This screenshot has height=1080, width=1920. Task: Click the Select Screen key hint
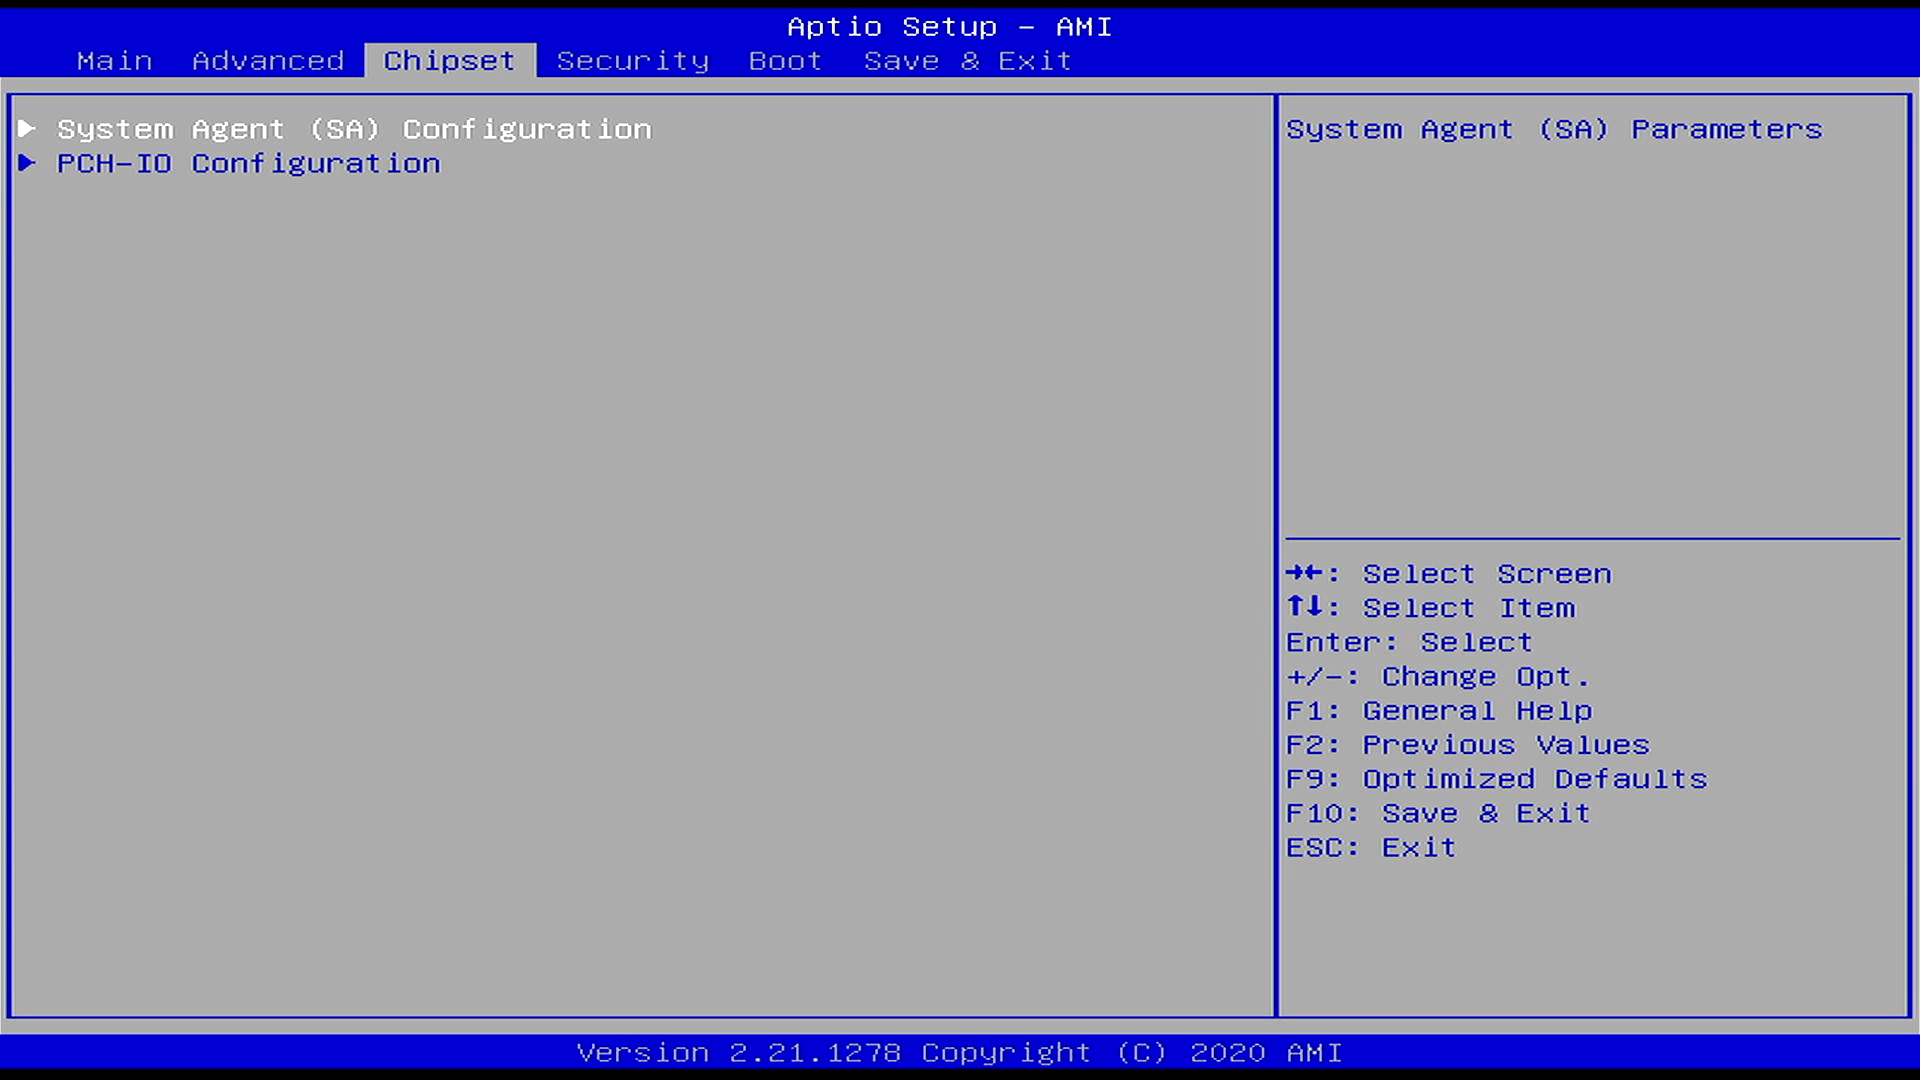tap(1448, 574)
